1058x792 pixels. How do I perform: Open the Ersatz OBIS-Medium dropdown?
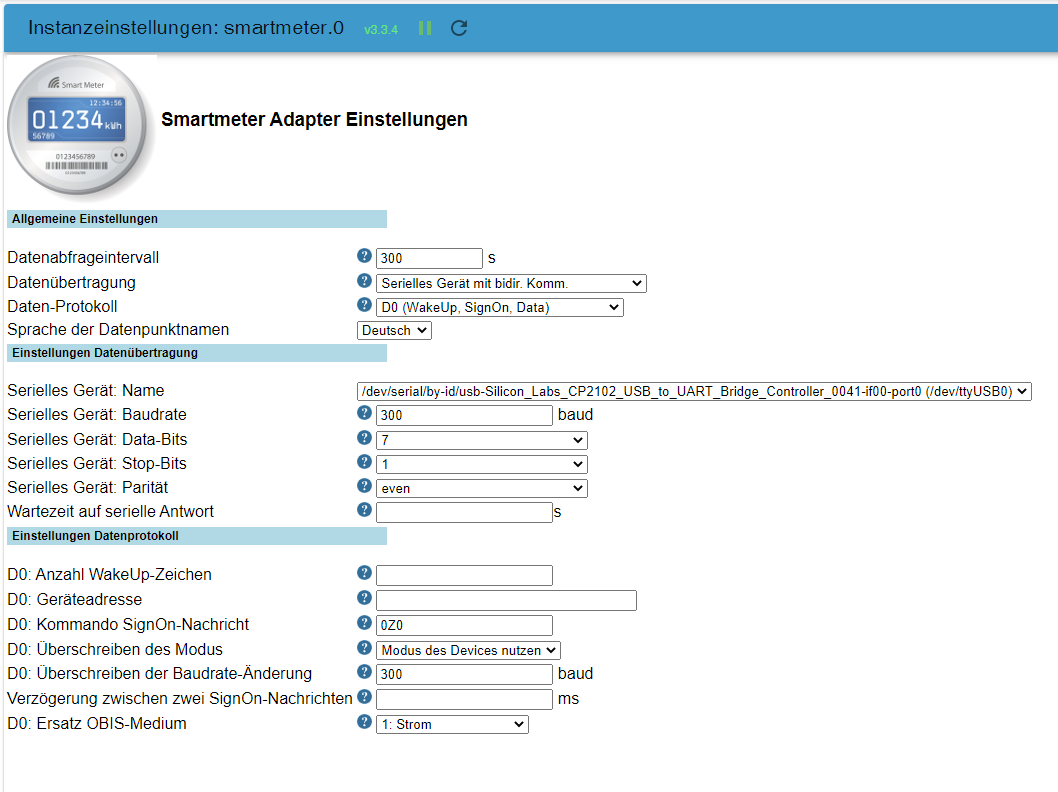452,725
